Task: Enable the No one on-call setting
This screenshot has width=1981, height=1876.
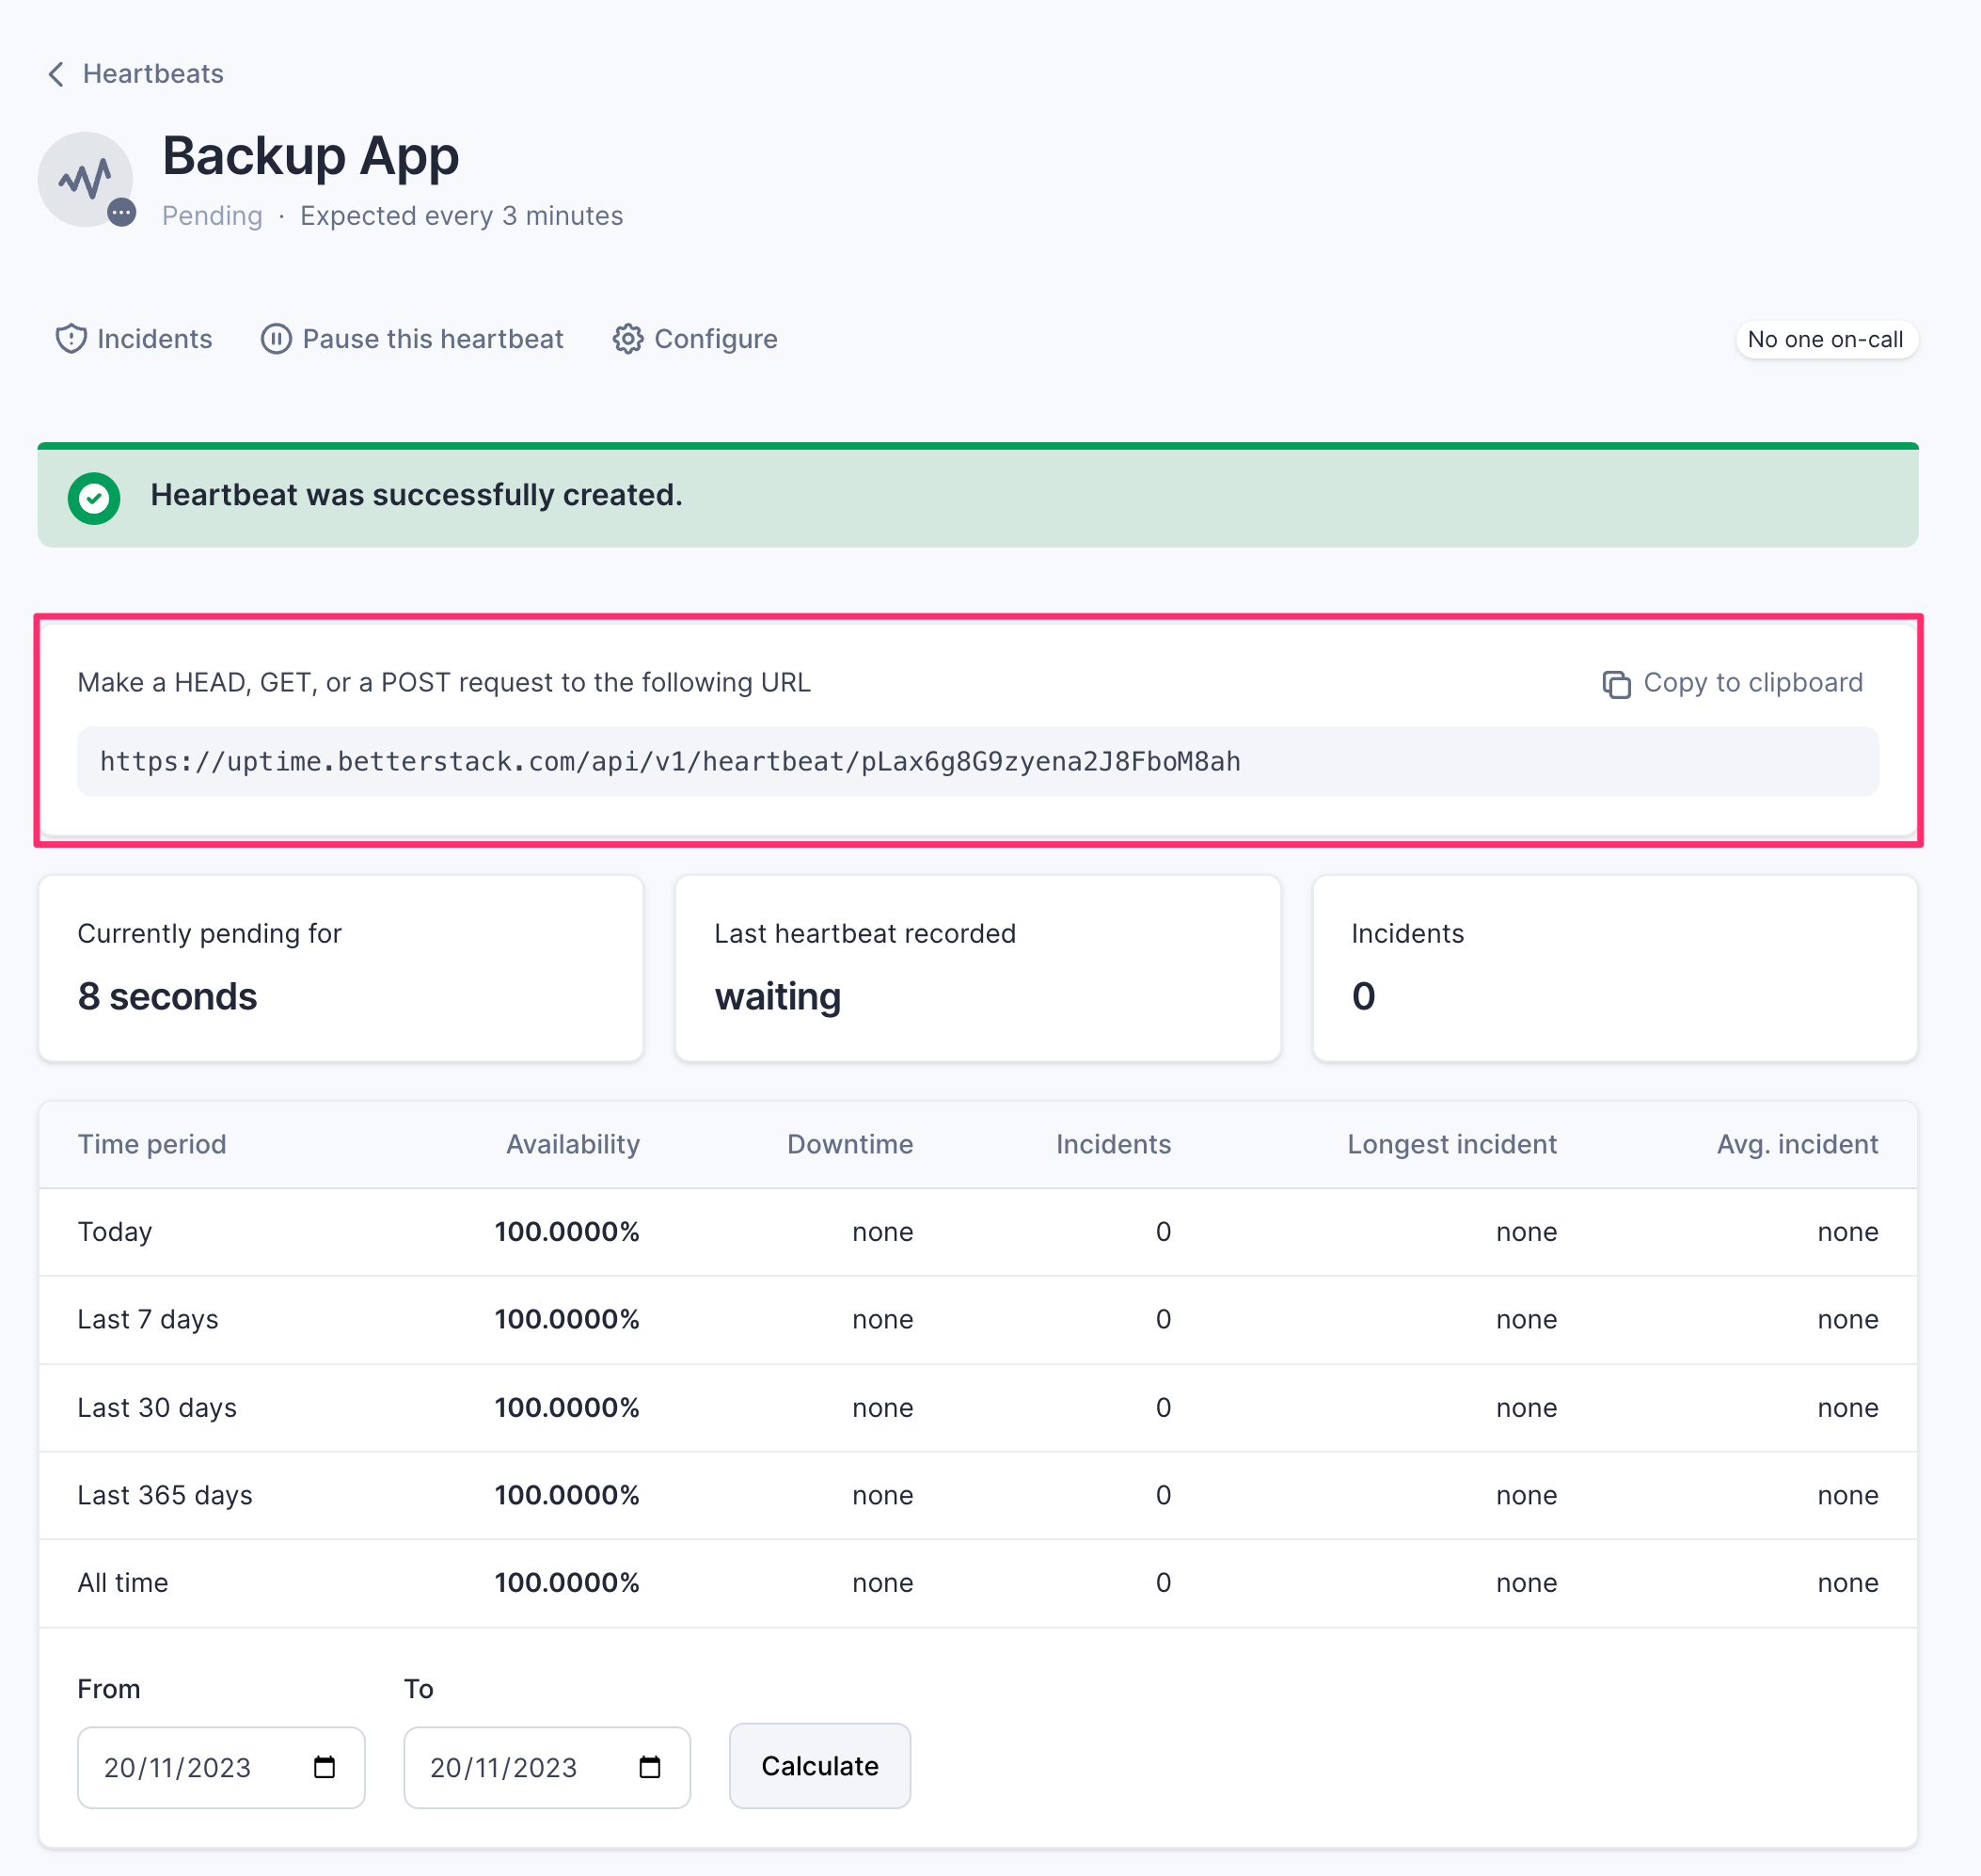Action: pyautogui.click(x=1824, y=339)
